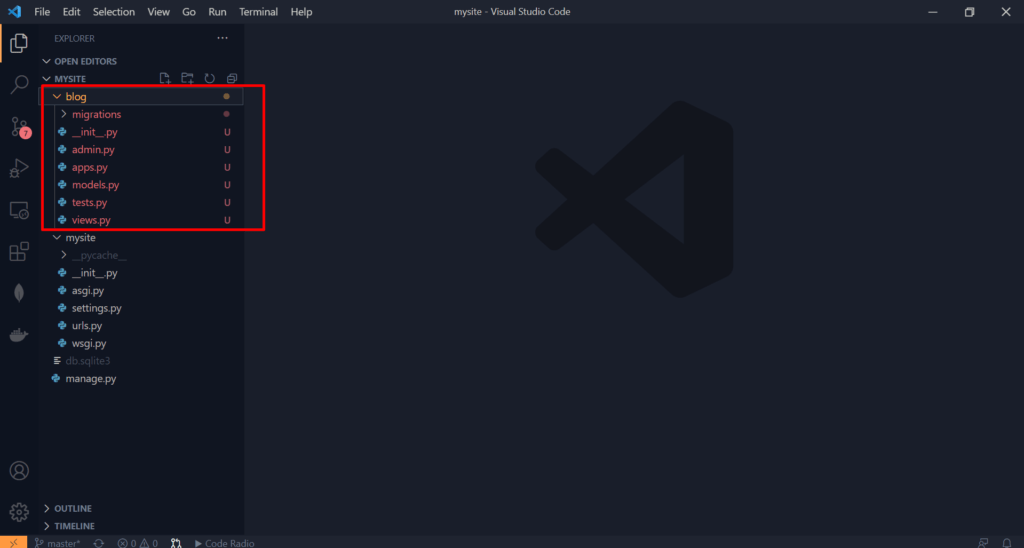This screenshot has width=1024, height=548.
Task: Open the Help menu
Action: pos(301,12)
